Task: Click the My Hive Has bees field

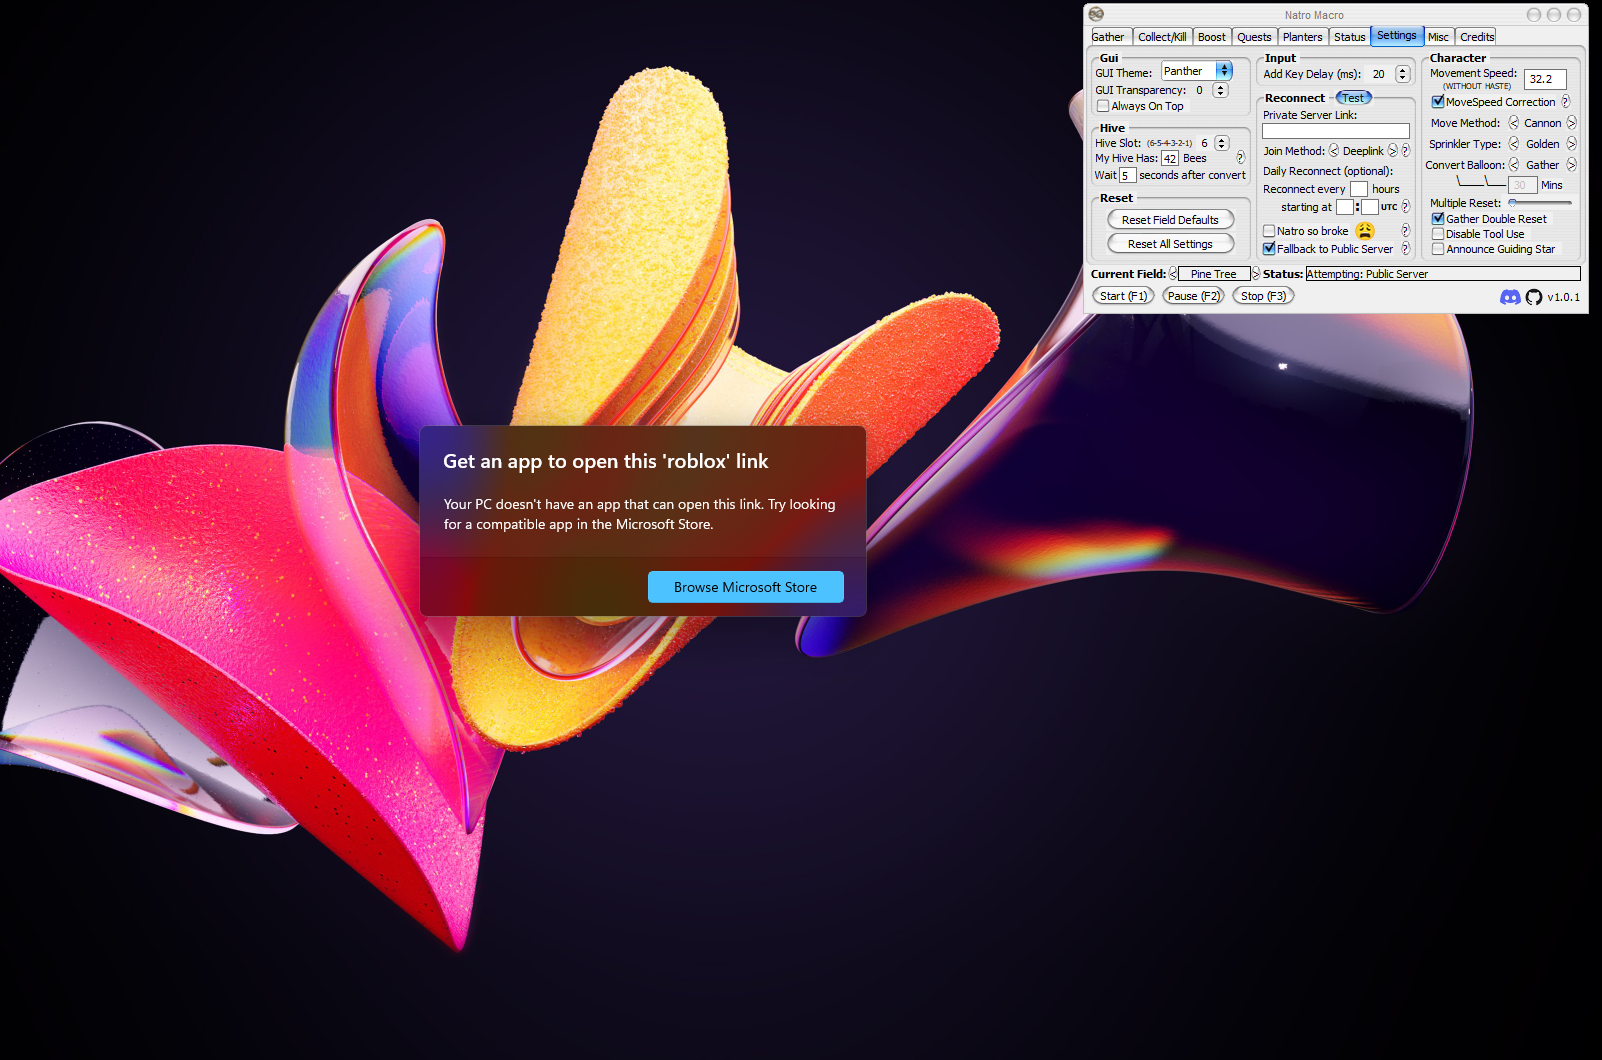Action: (1170, 158)
